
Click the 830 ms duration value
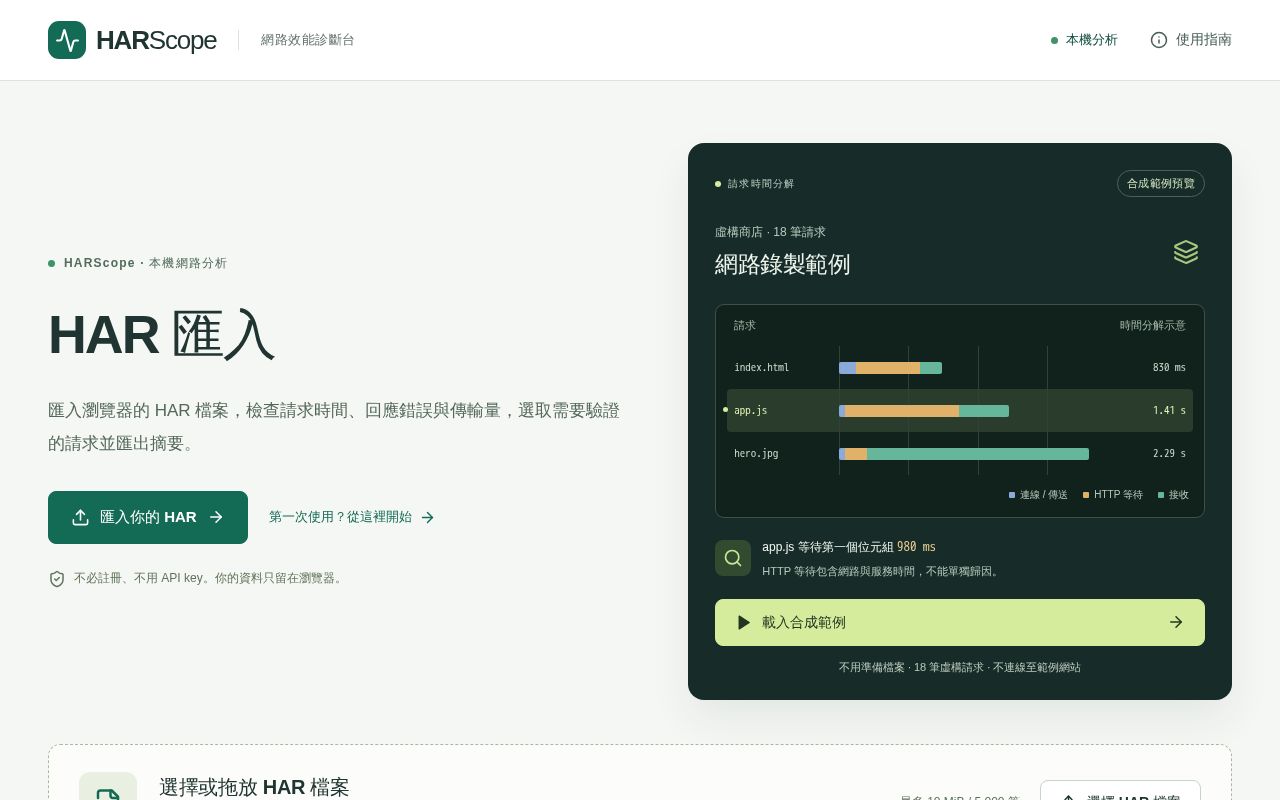click(1169, 368)
